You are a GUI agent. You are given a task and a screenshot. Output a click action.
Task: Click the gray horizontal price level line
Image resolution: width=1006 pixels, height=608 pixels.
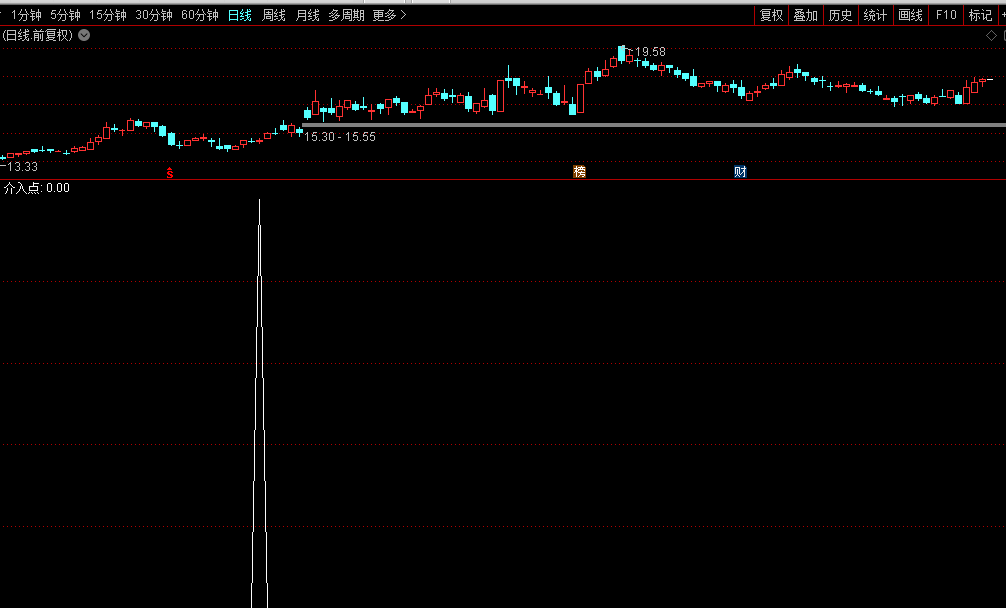(650, 125)
